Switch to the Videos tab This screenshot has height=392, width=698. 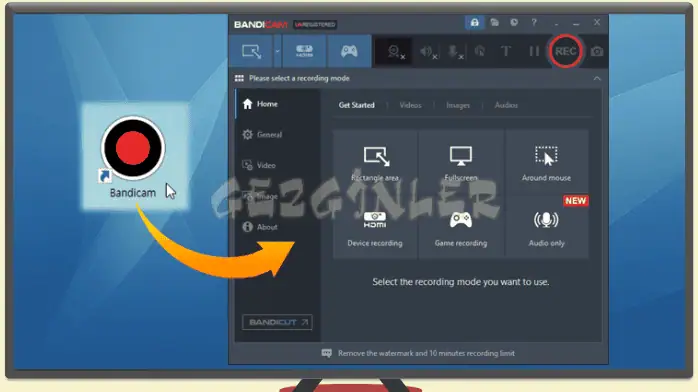coord(410,105)
